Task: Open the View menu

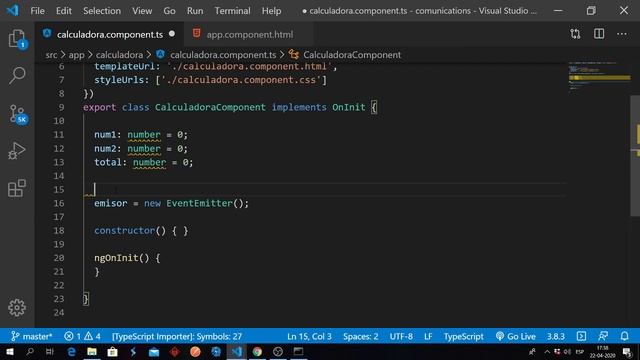Action: click(142, 11)
